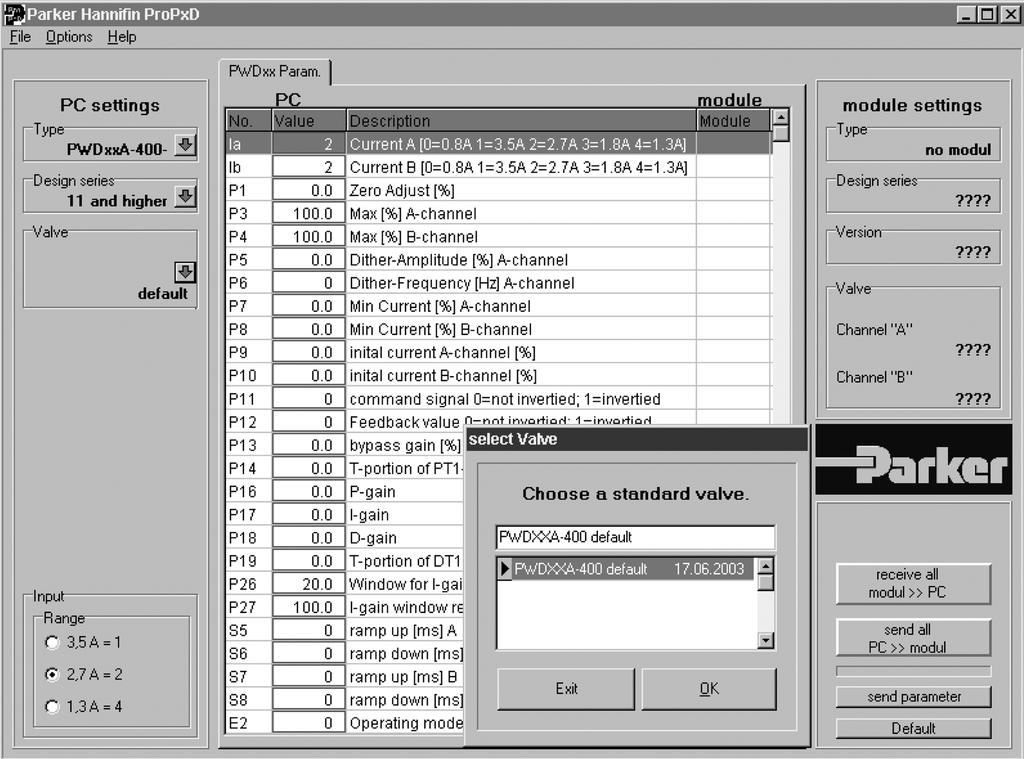
Task: Click the No. column header
Action: 248,121
